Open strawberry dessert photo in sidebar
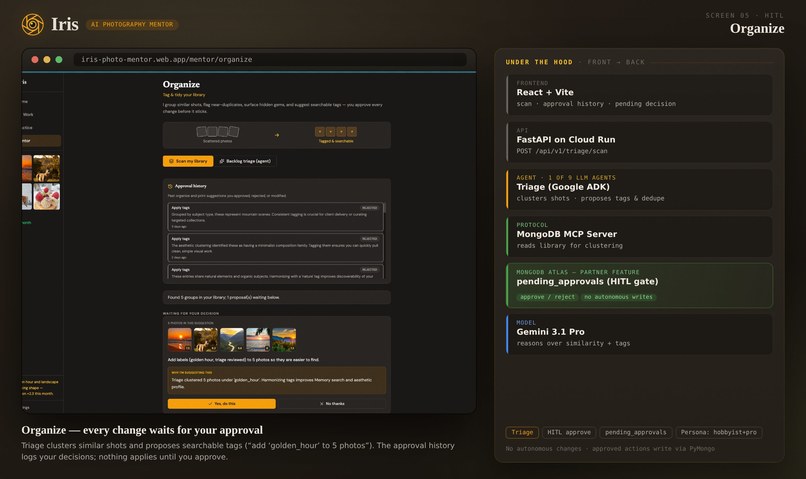Image resolution: width=806 pixels, height=479 pixels. pyautogui.click(x=47, y=196)
